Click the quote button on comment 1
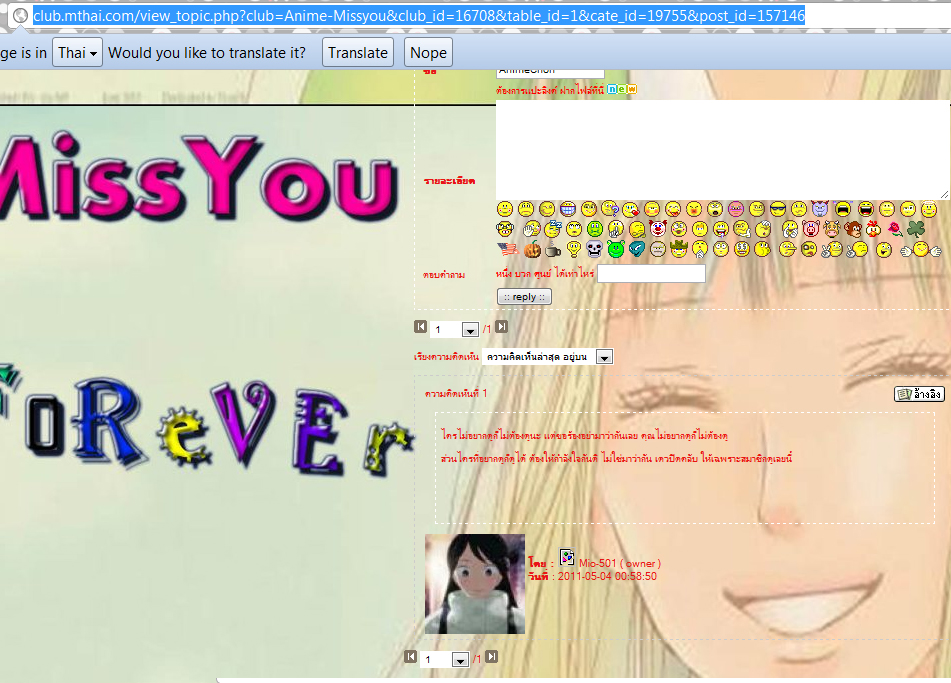Screen dimensions: 951x683 [919, 394]
